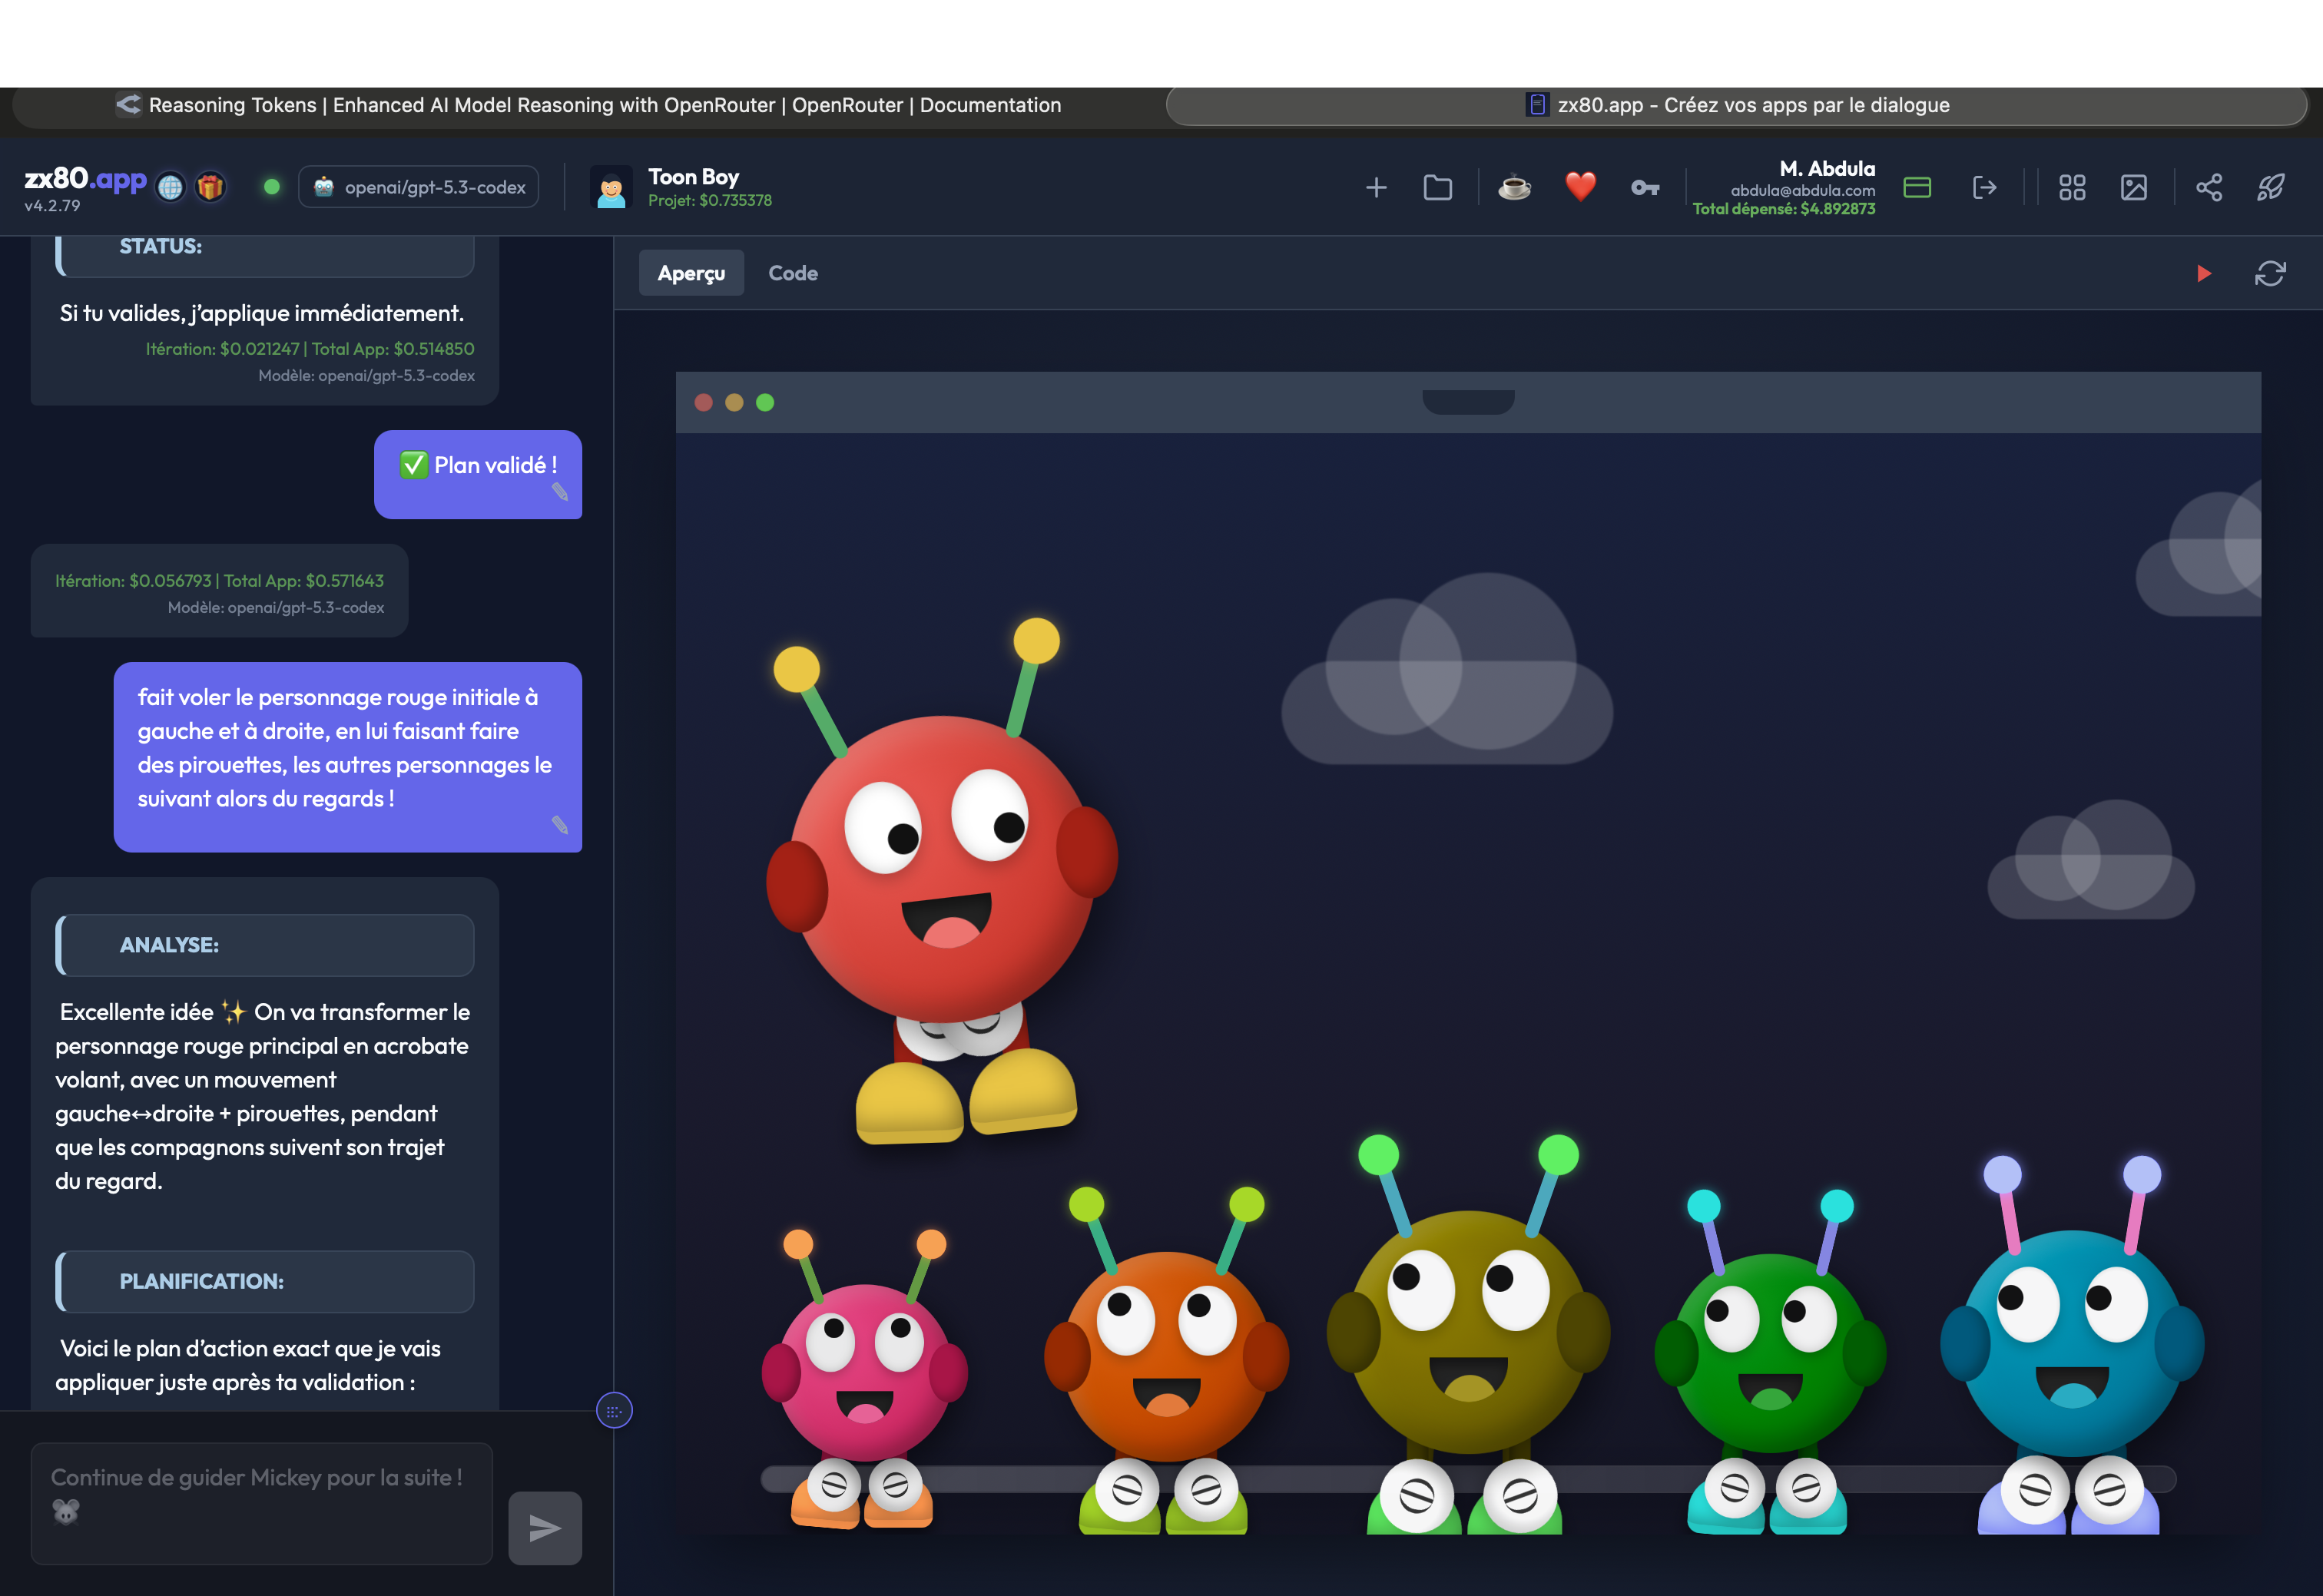
Task: Click 'Itération: $0.056793' cost line
Action: [x=219, y=581]
